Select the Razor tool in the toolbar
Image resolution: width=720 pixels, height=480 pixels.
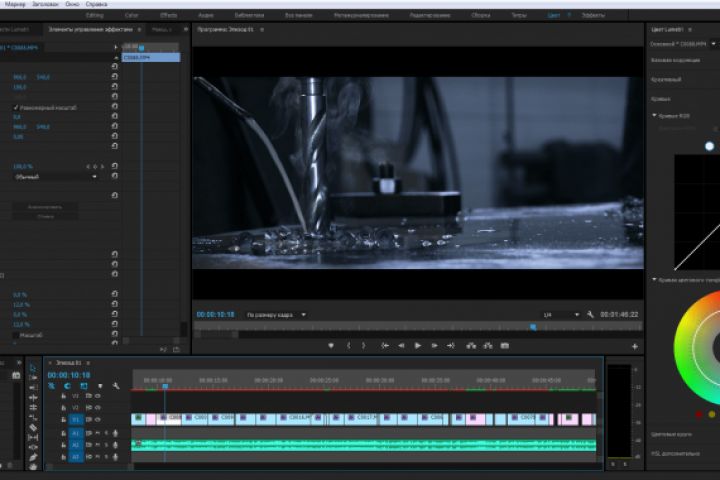(x=33, y=427)
